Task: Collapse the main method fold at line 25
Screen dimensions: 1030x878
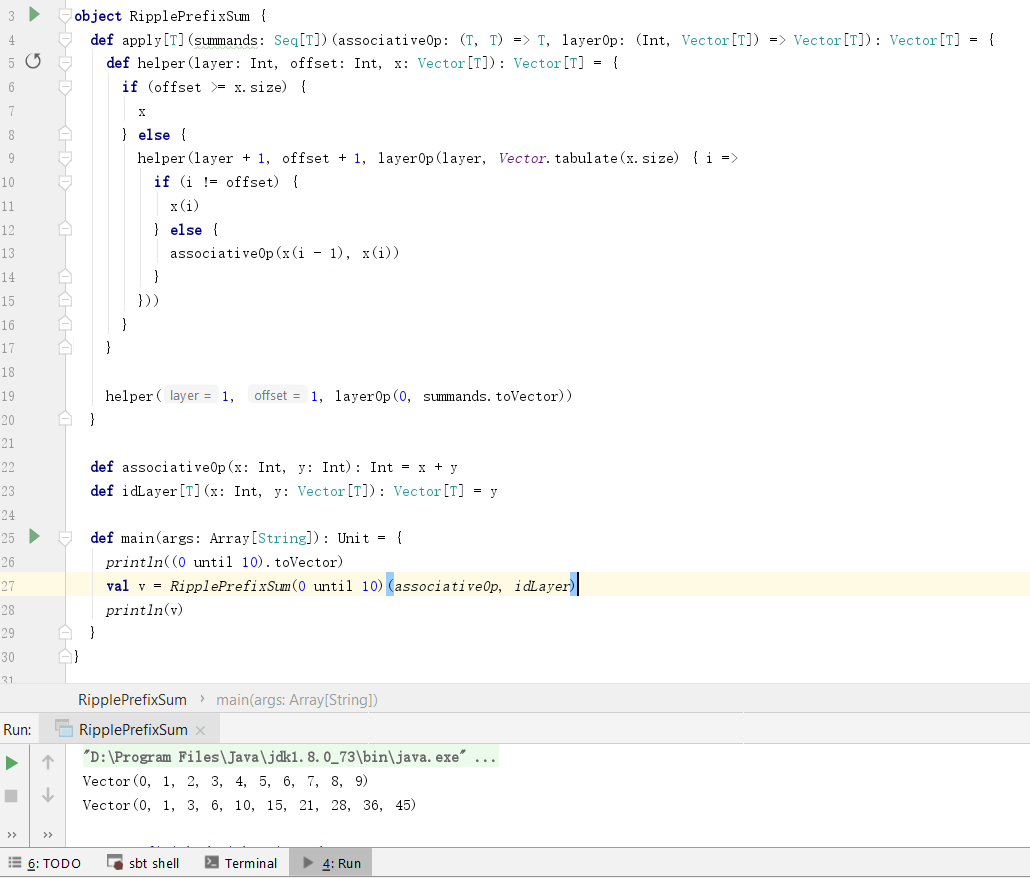Action: 64,538
